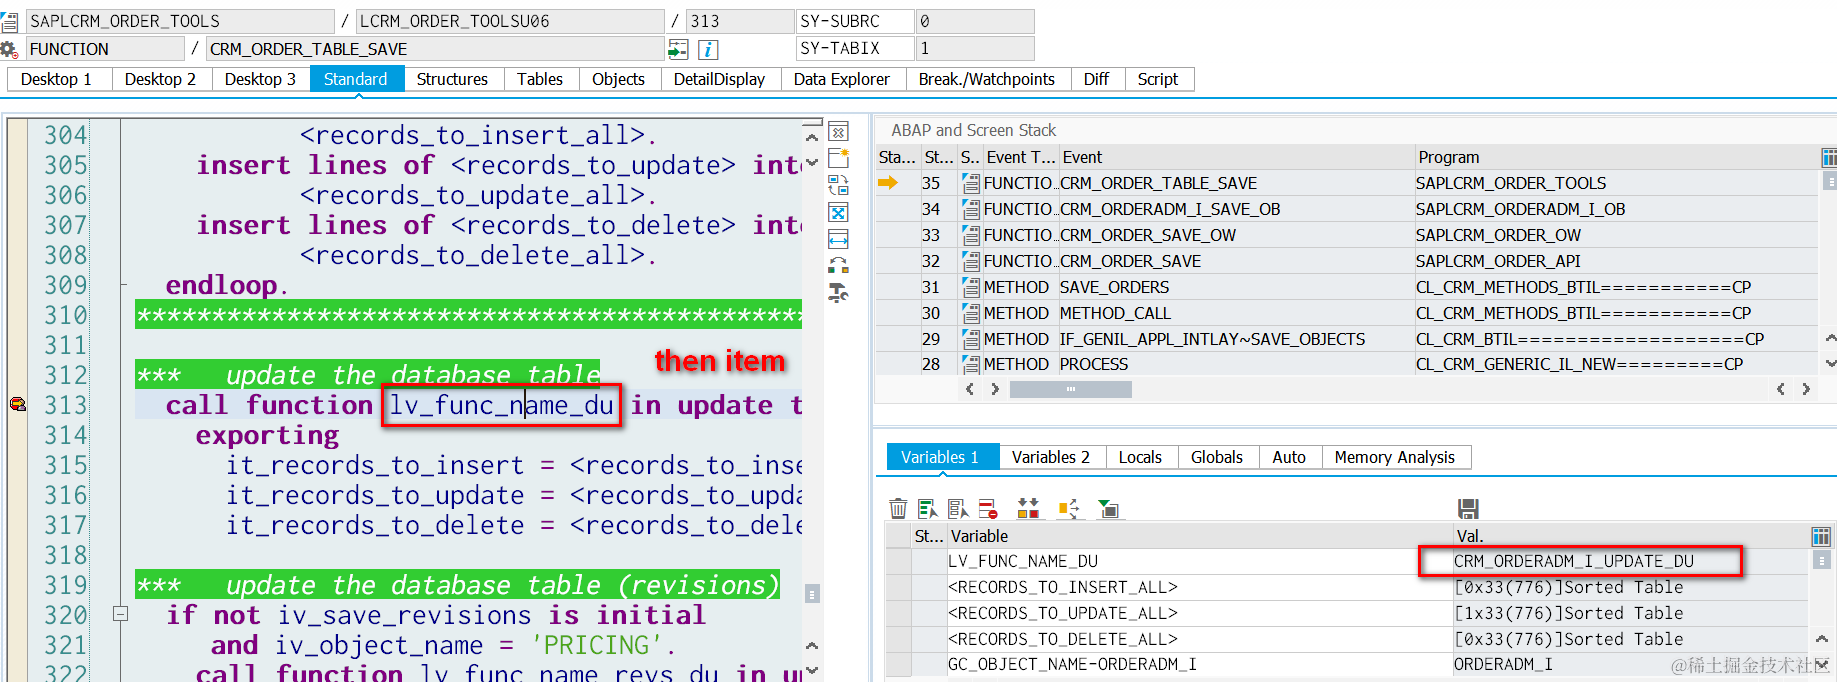Image resolution: width=1837 pixels, height=682 pixels.
Task: Click the LCRM_ORDER_TOOLSU06 include field
Action: (510, 21)
